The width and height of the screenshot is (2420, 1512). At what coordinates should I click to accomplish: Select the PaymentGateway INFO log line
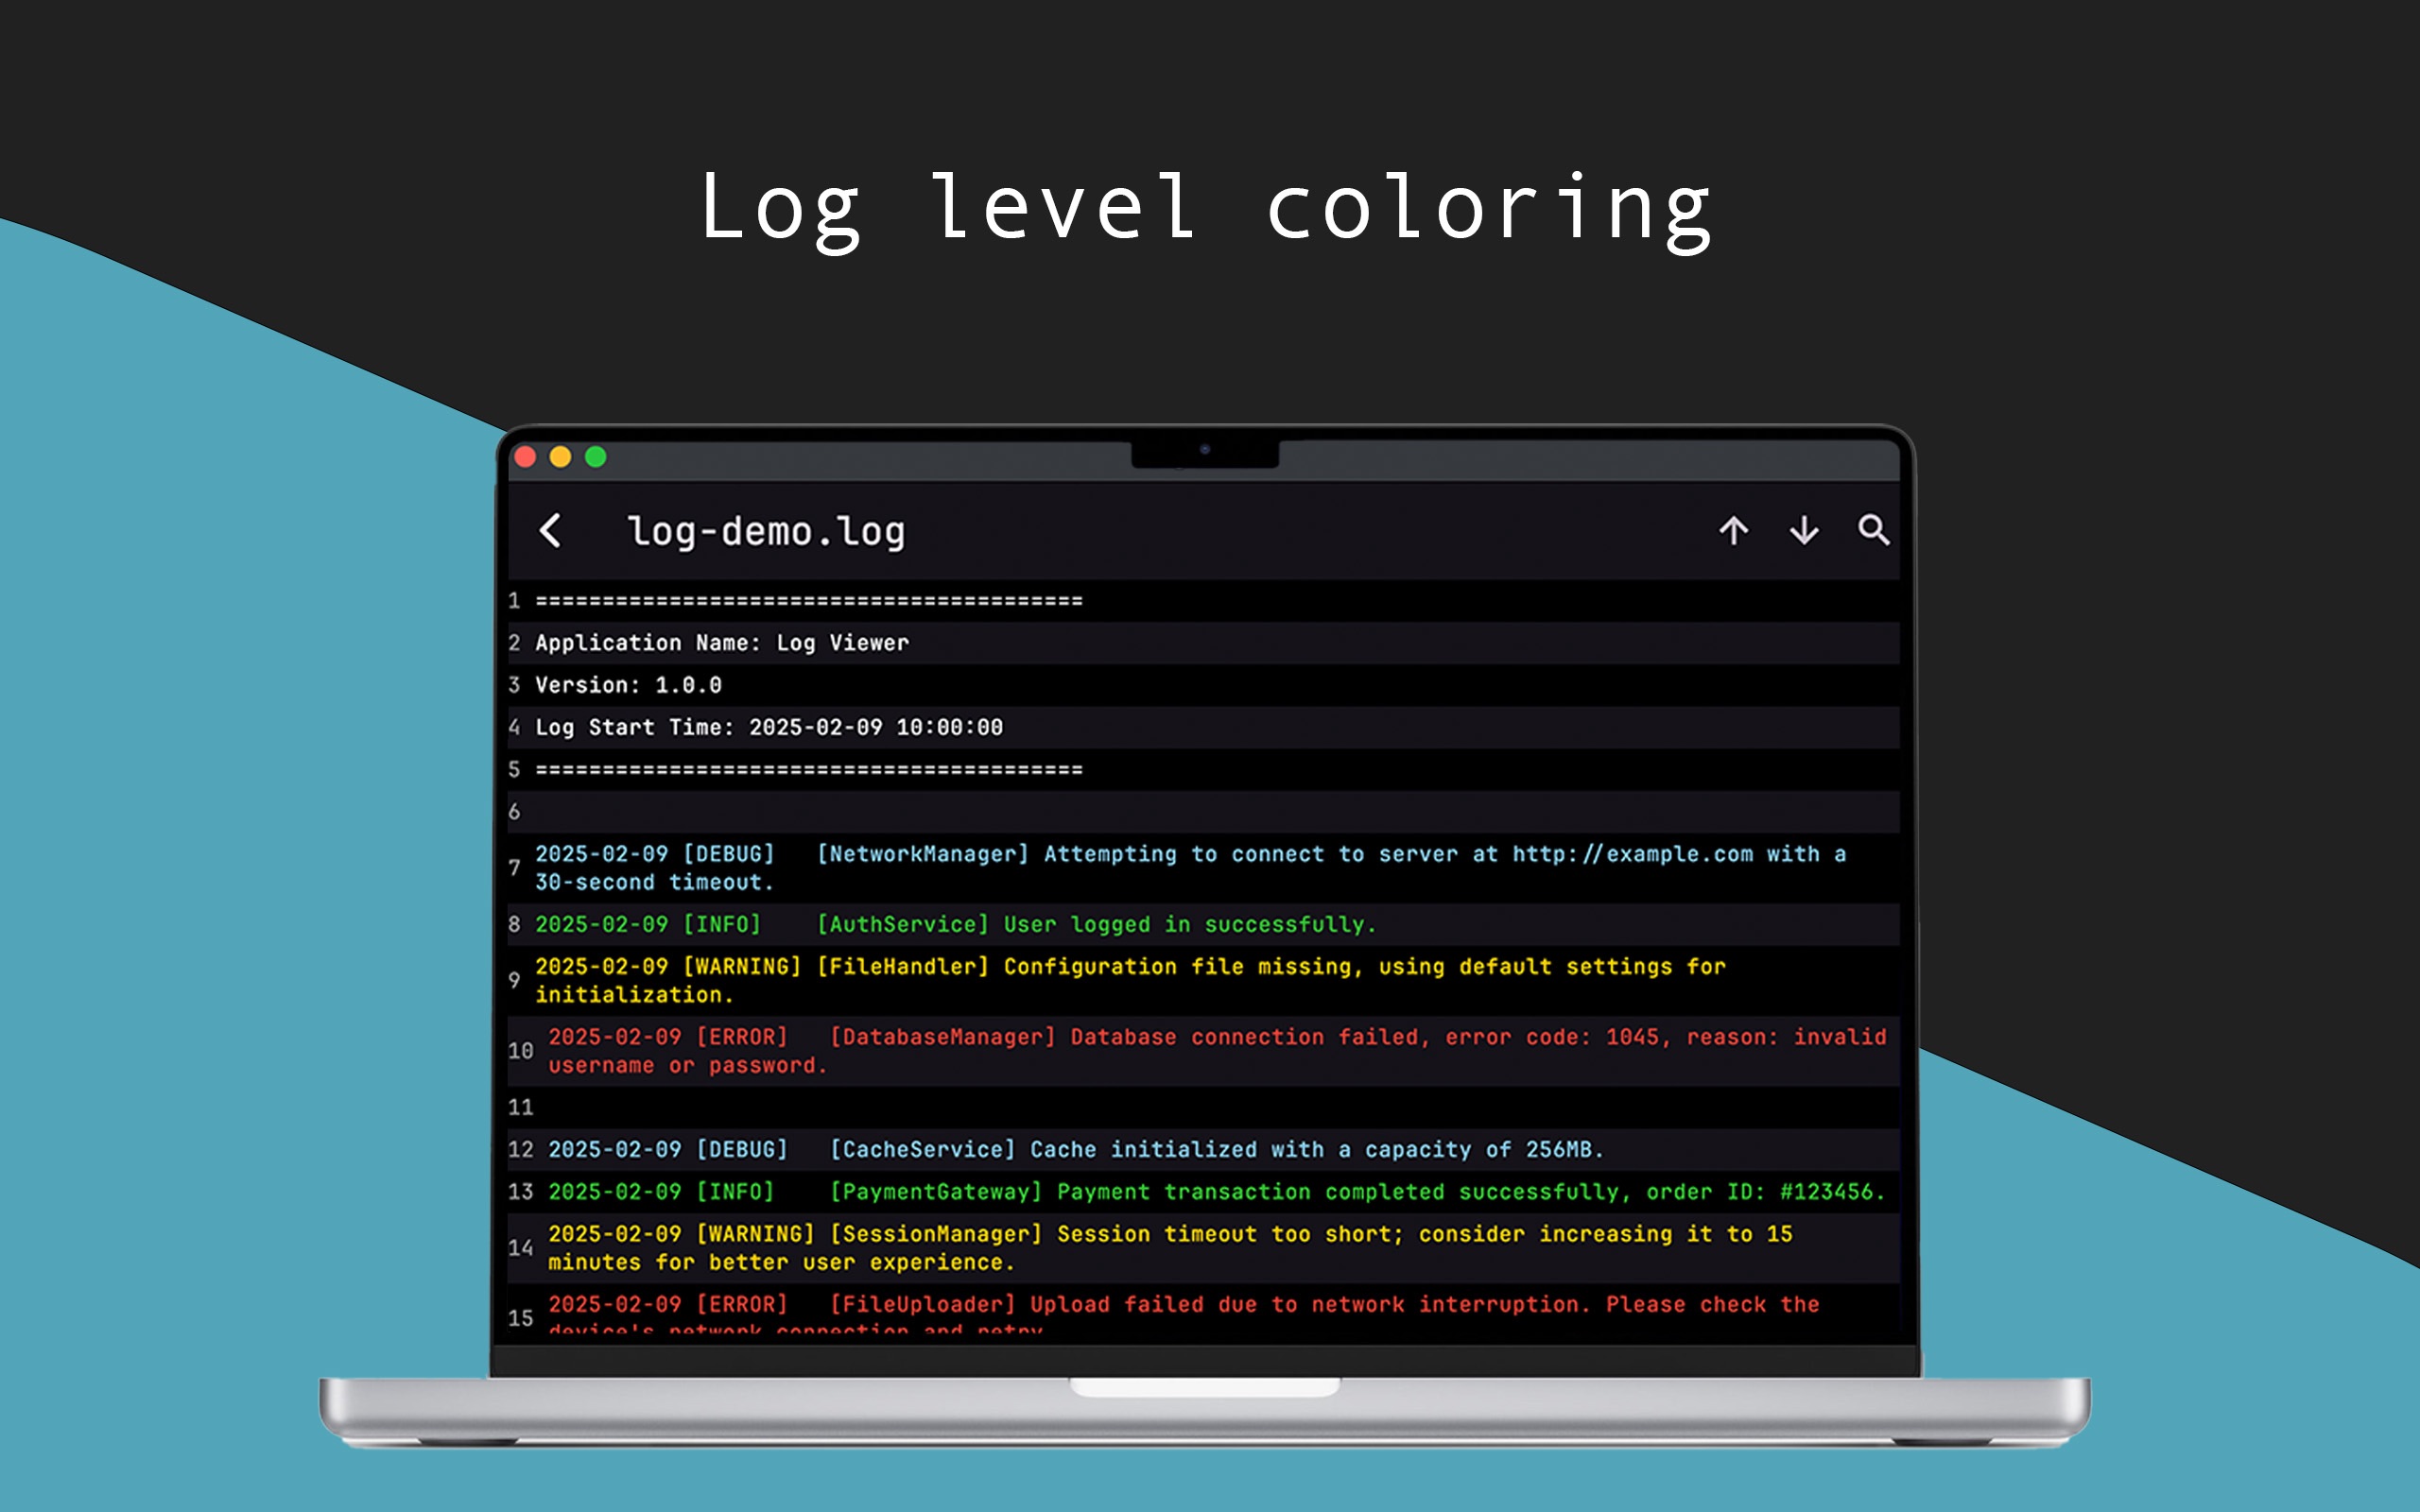pos(1204,1192)
